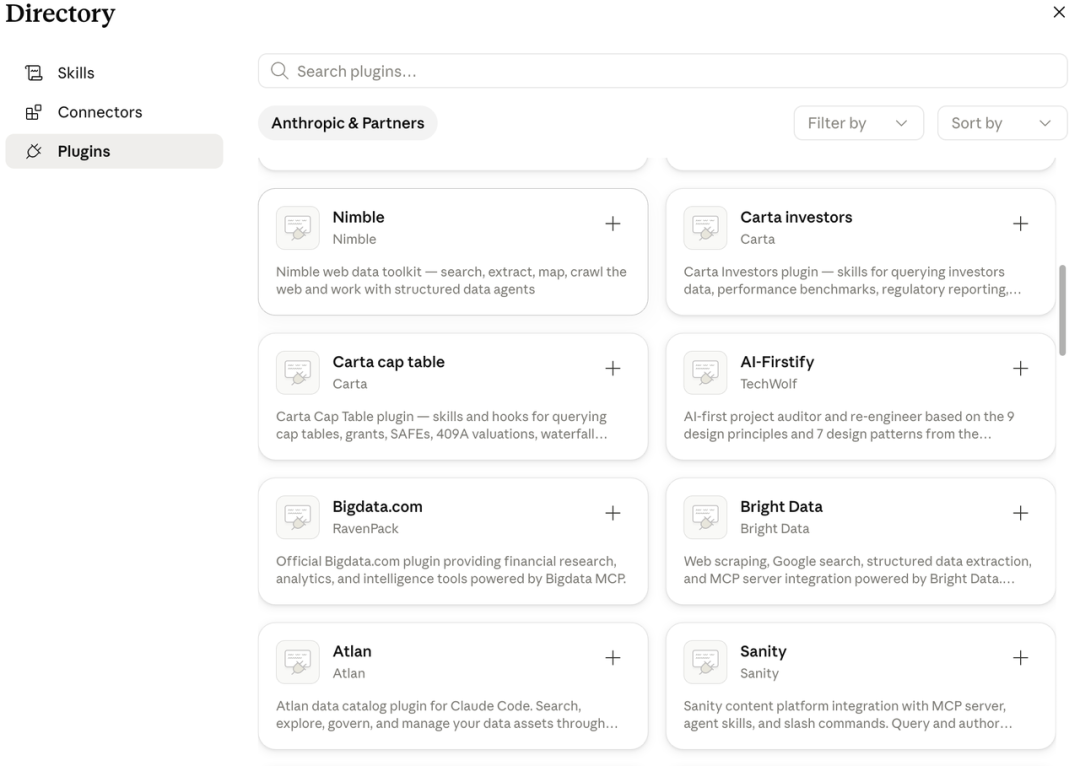Viewport: 1080px width, 766px height.
Task: Click the Carta investors plugin thumbnail icon
Action: pos(705,228)
